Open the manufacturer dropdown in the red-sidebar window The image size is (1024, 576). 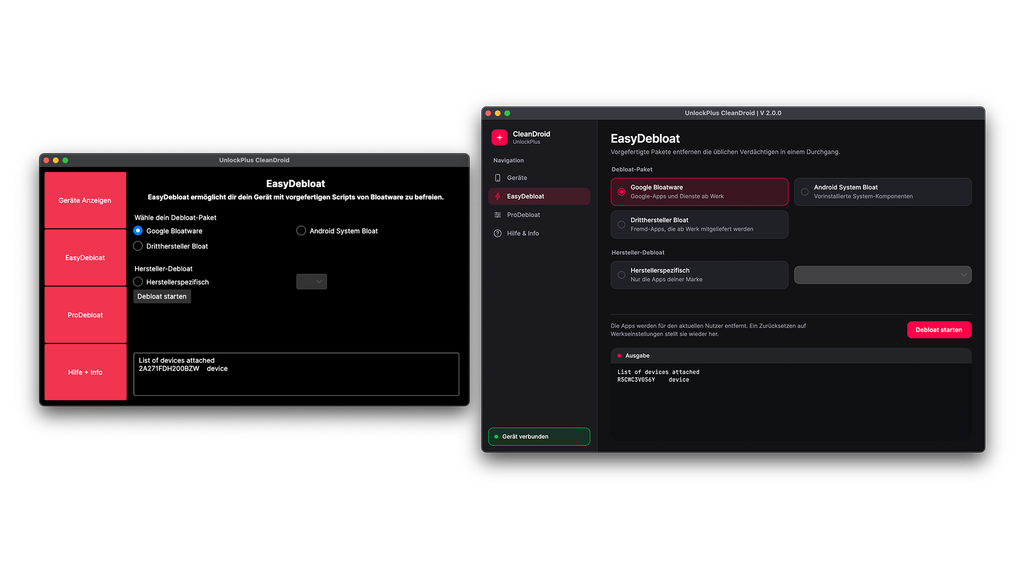(x=312, y=281)
